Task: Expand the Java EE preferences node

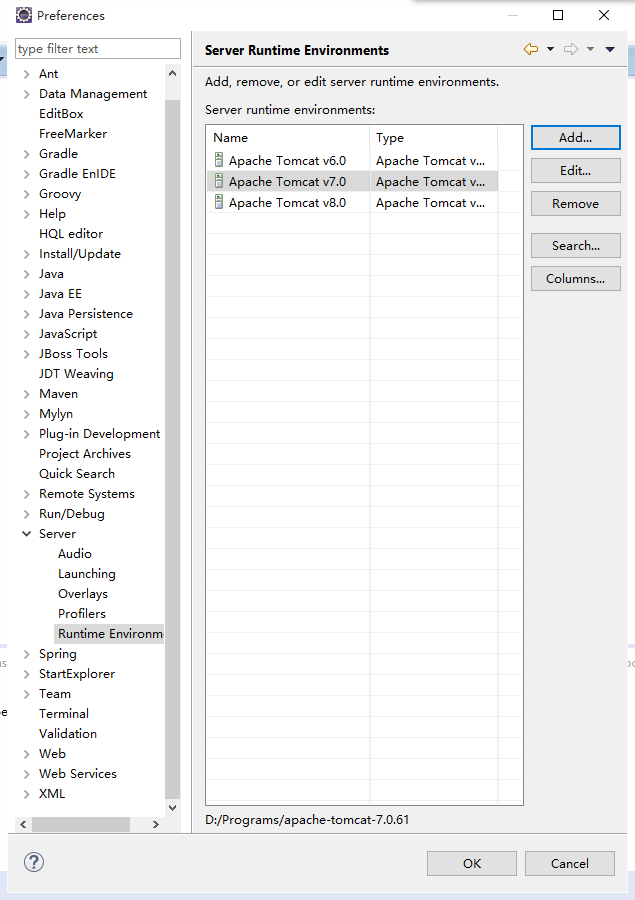Action: click(x=26, y=294)
